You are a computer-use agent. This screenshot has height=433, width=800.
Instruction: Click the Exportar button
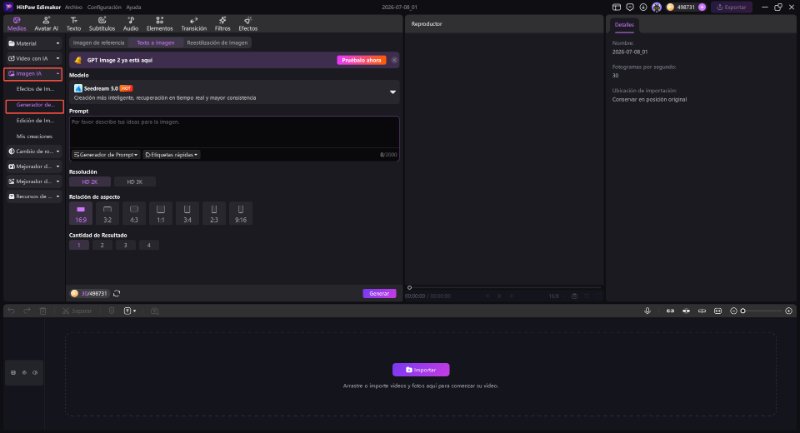[731, 7]
